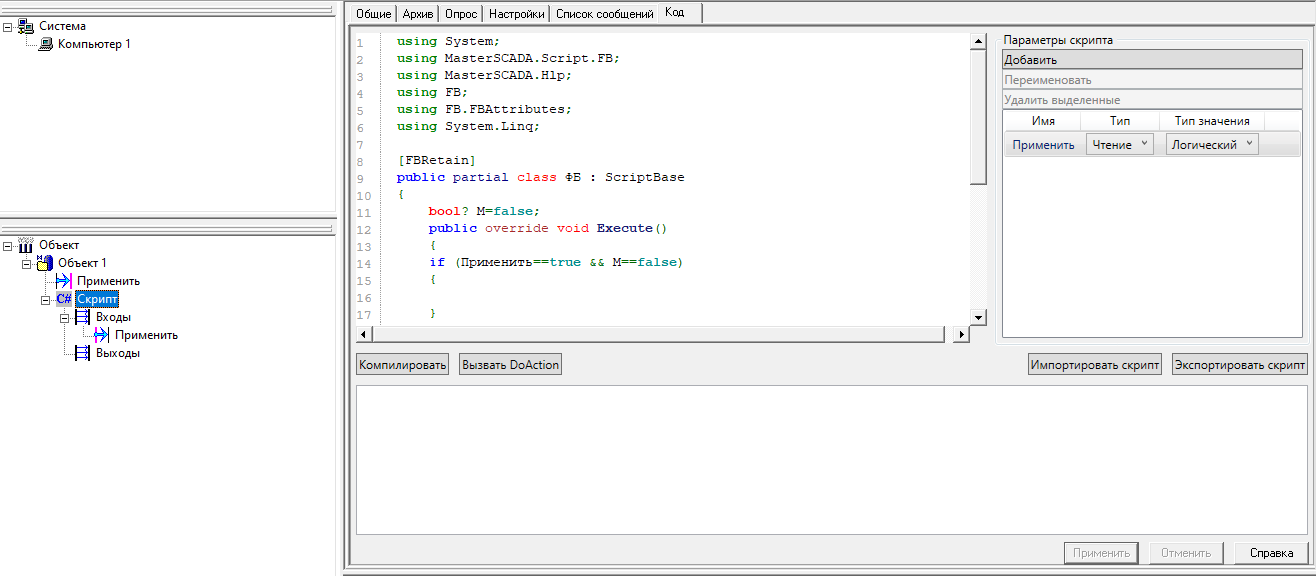Viewport: 1316px width, 576px height.
Task: Switch to the Общие tab
Action: [x=373, y=14]
